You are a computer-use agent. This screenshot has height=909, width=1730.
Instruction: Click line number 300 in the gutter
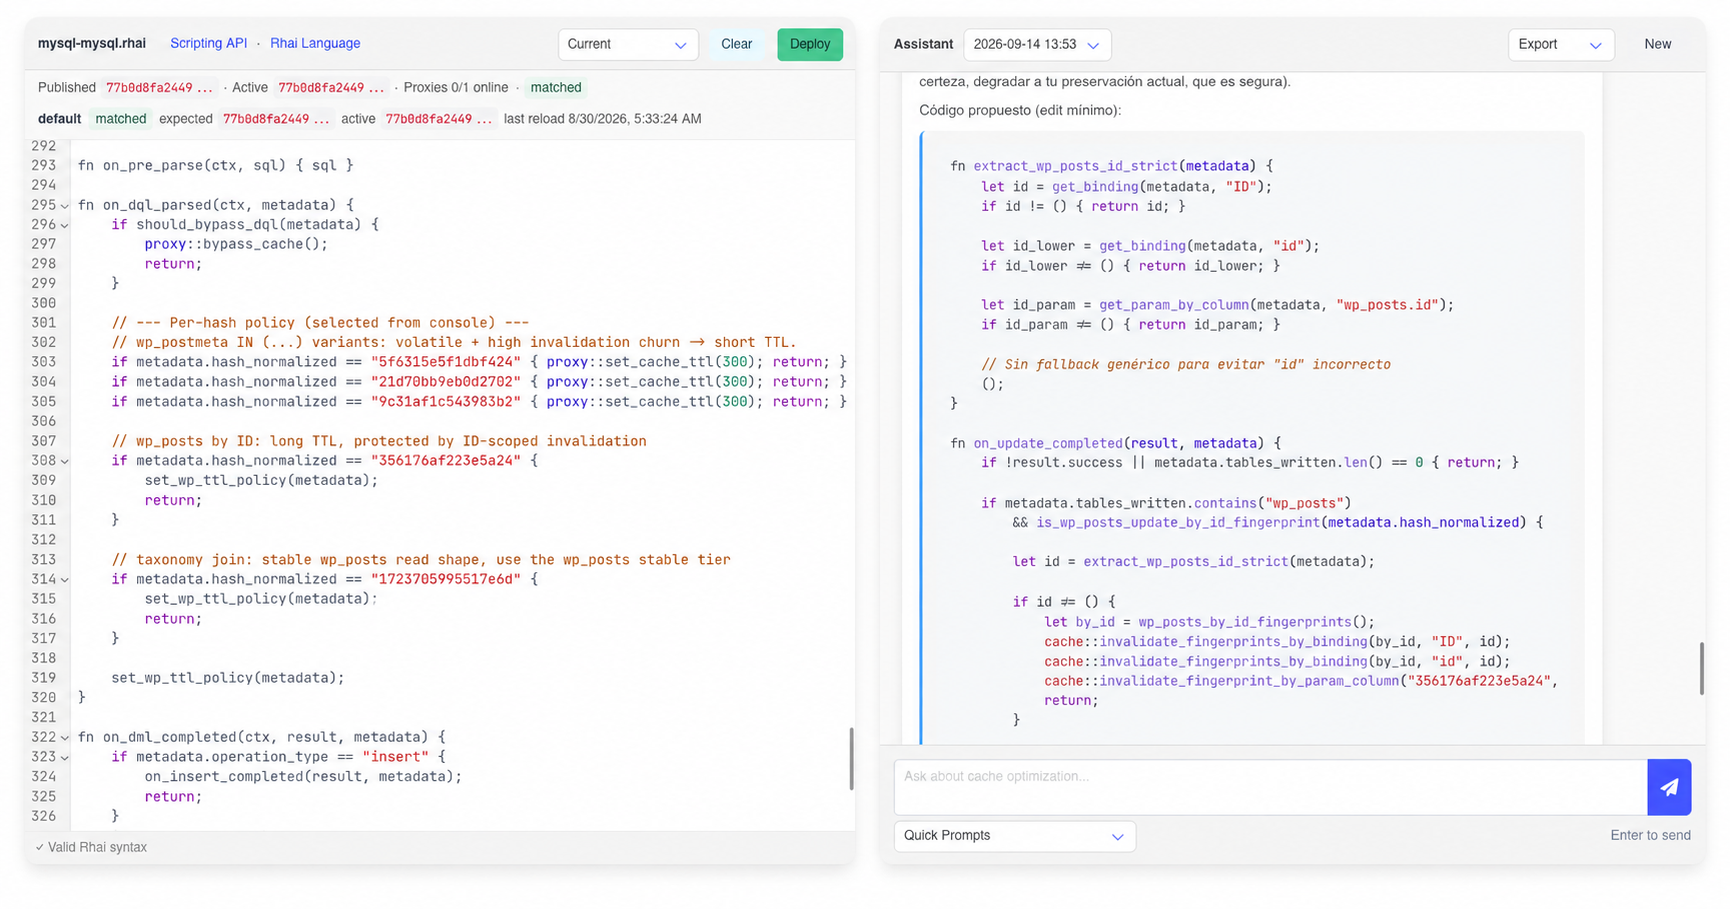(43, 303)
